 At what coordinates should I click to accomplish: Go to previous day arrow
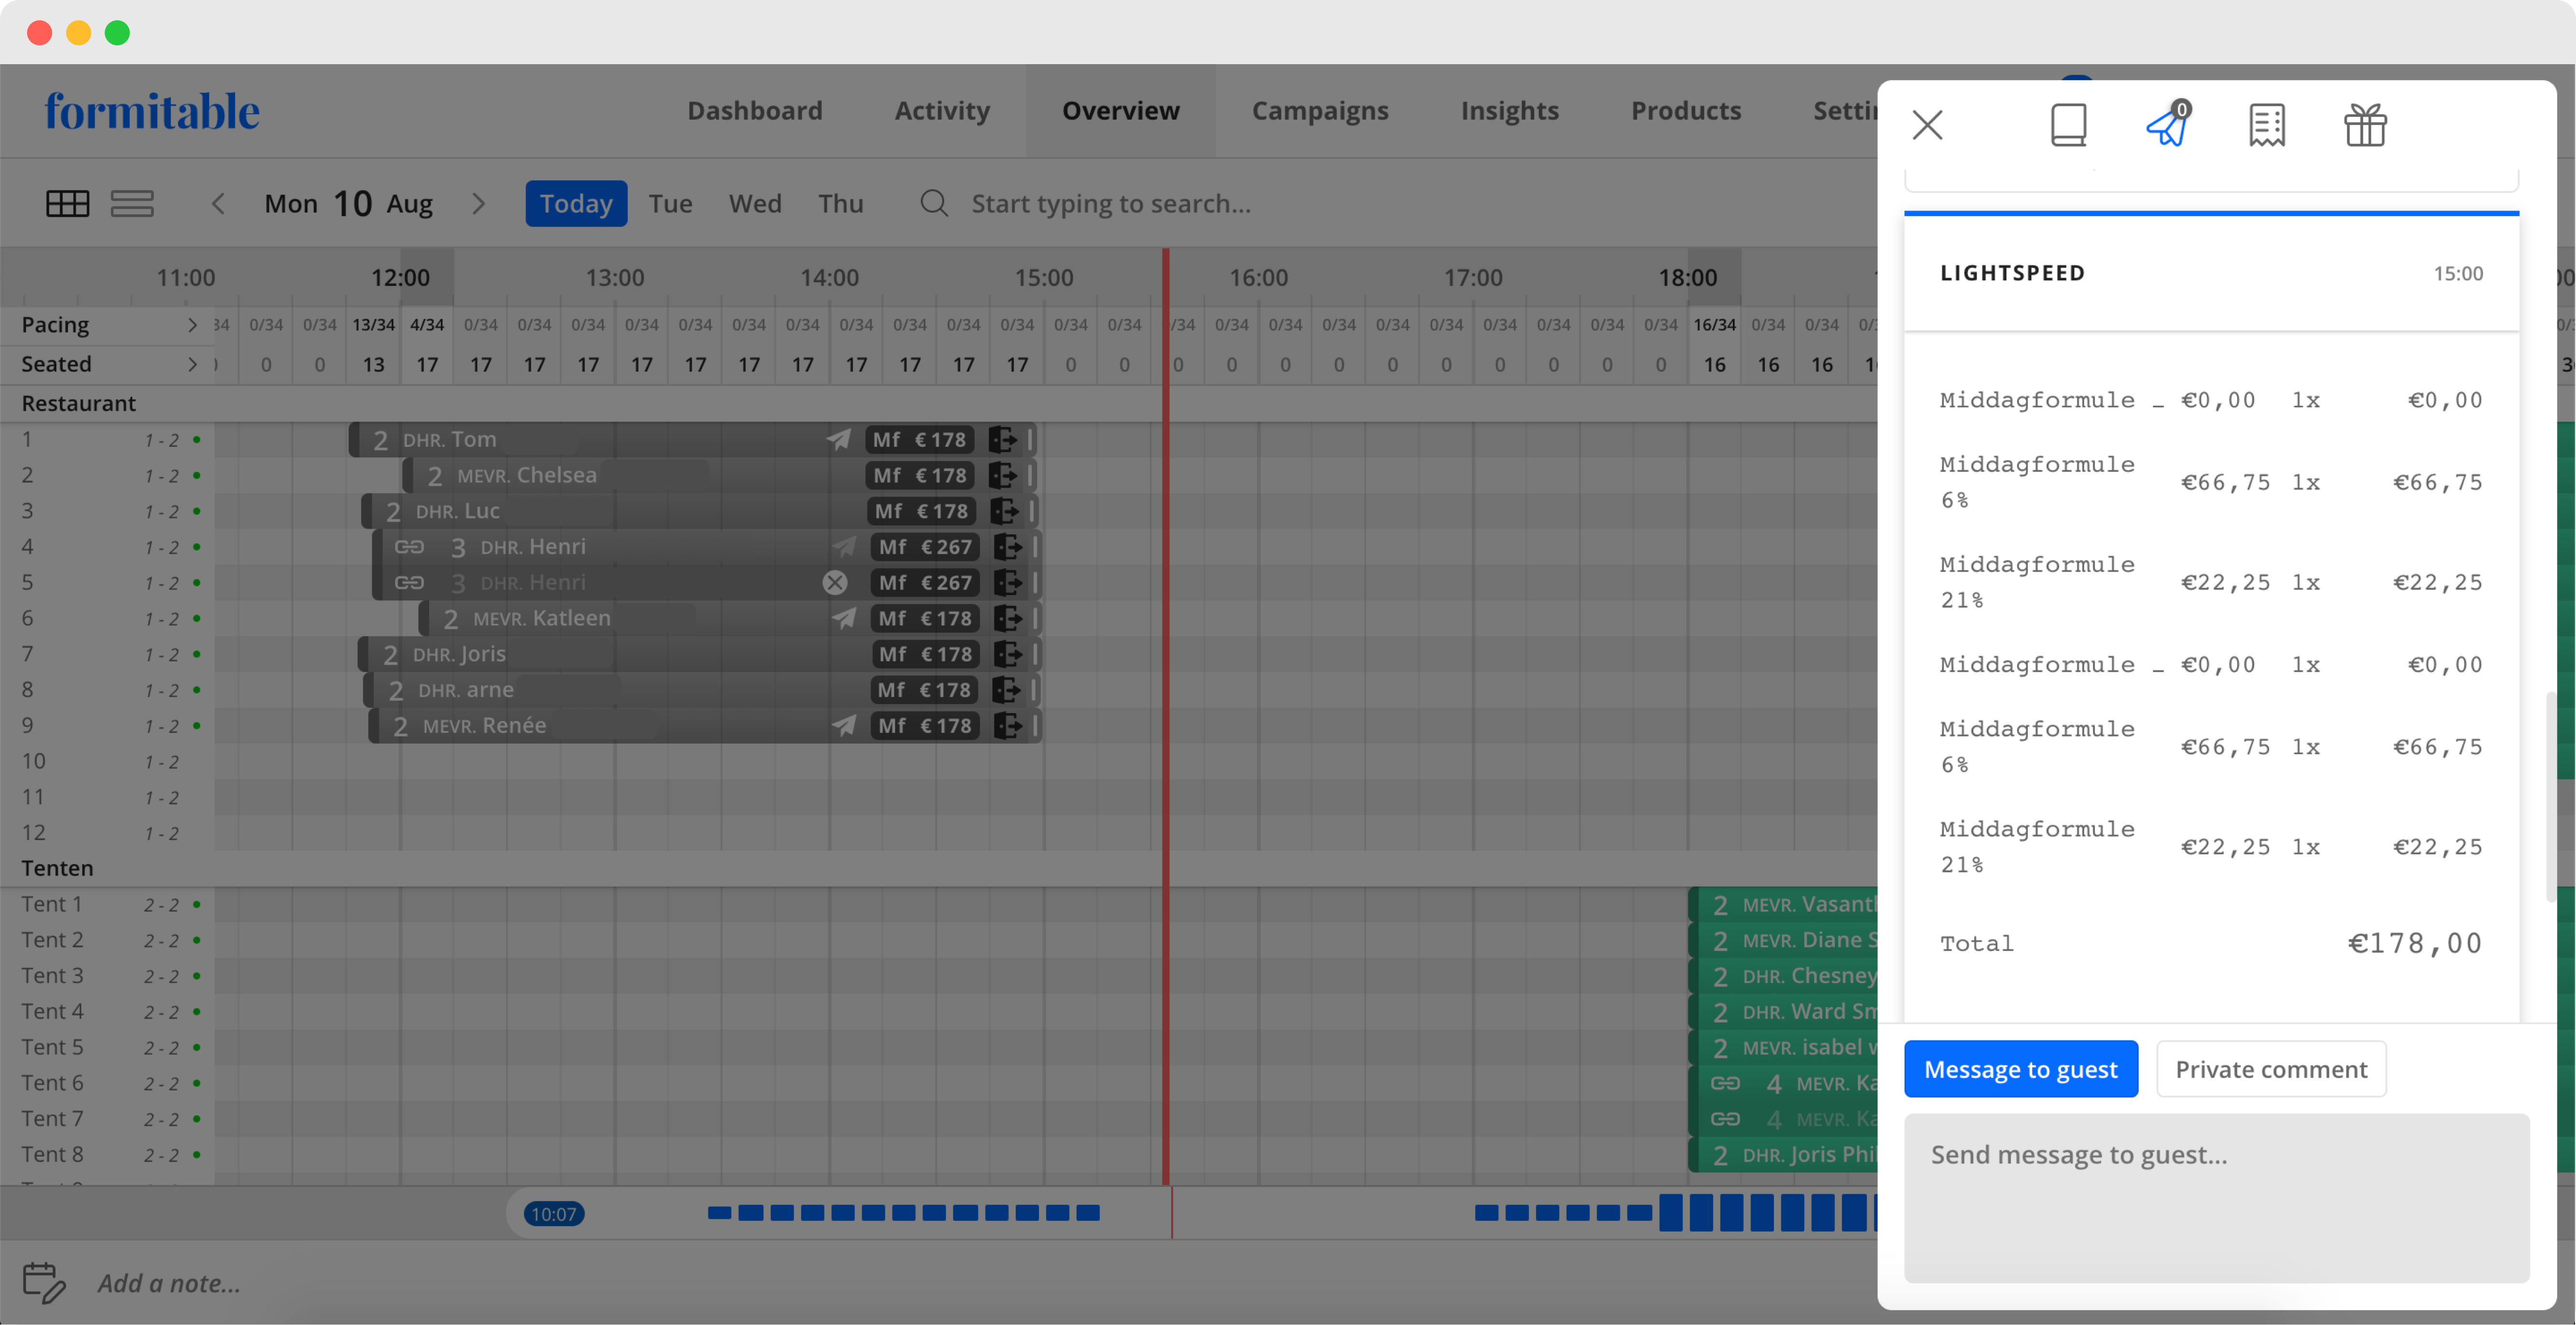click(218, 203)
